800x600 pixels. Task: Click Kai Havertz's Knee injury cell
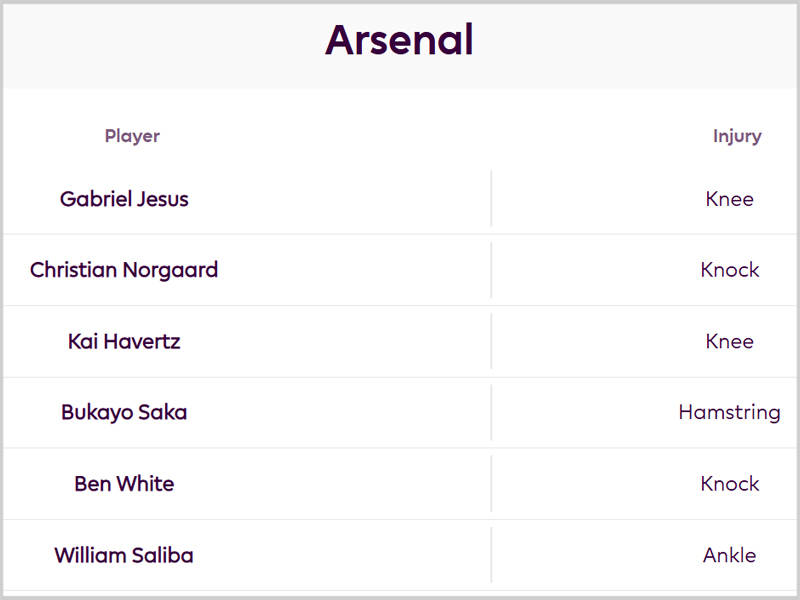729,341
